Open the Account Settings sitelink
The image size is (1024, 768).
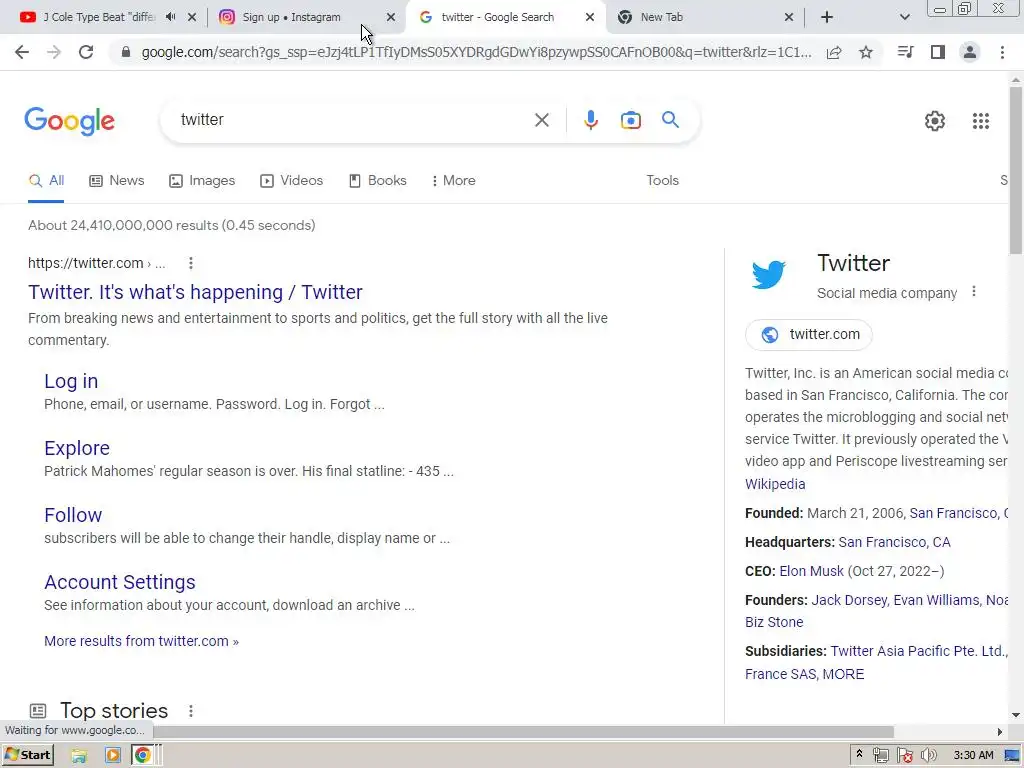120,582
